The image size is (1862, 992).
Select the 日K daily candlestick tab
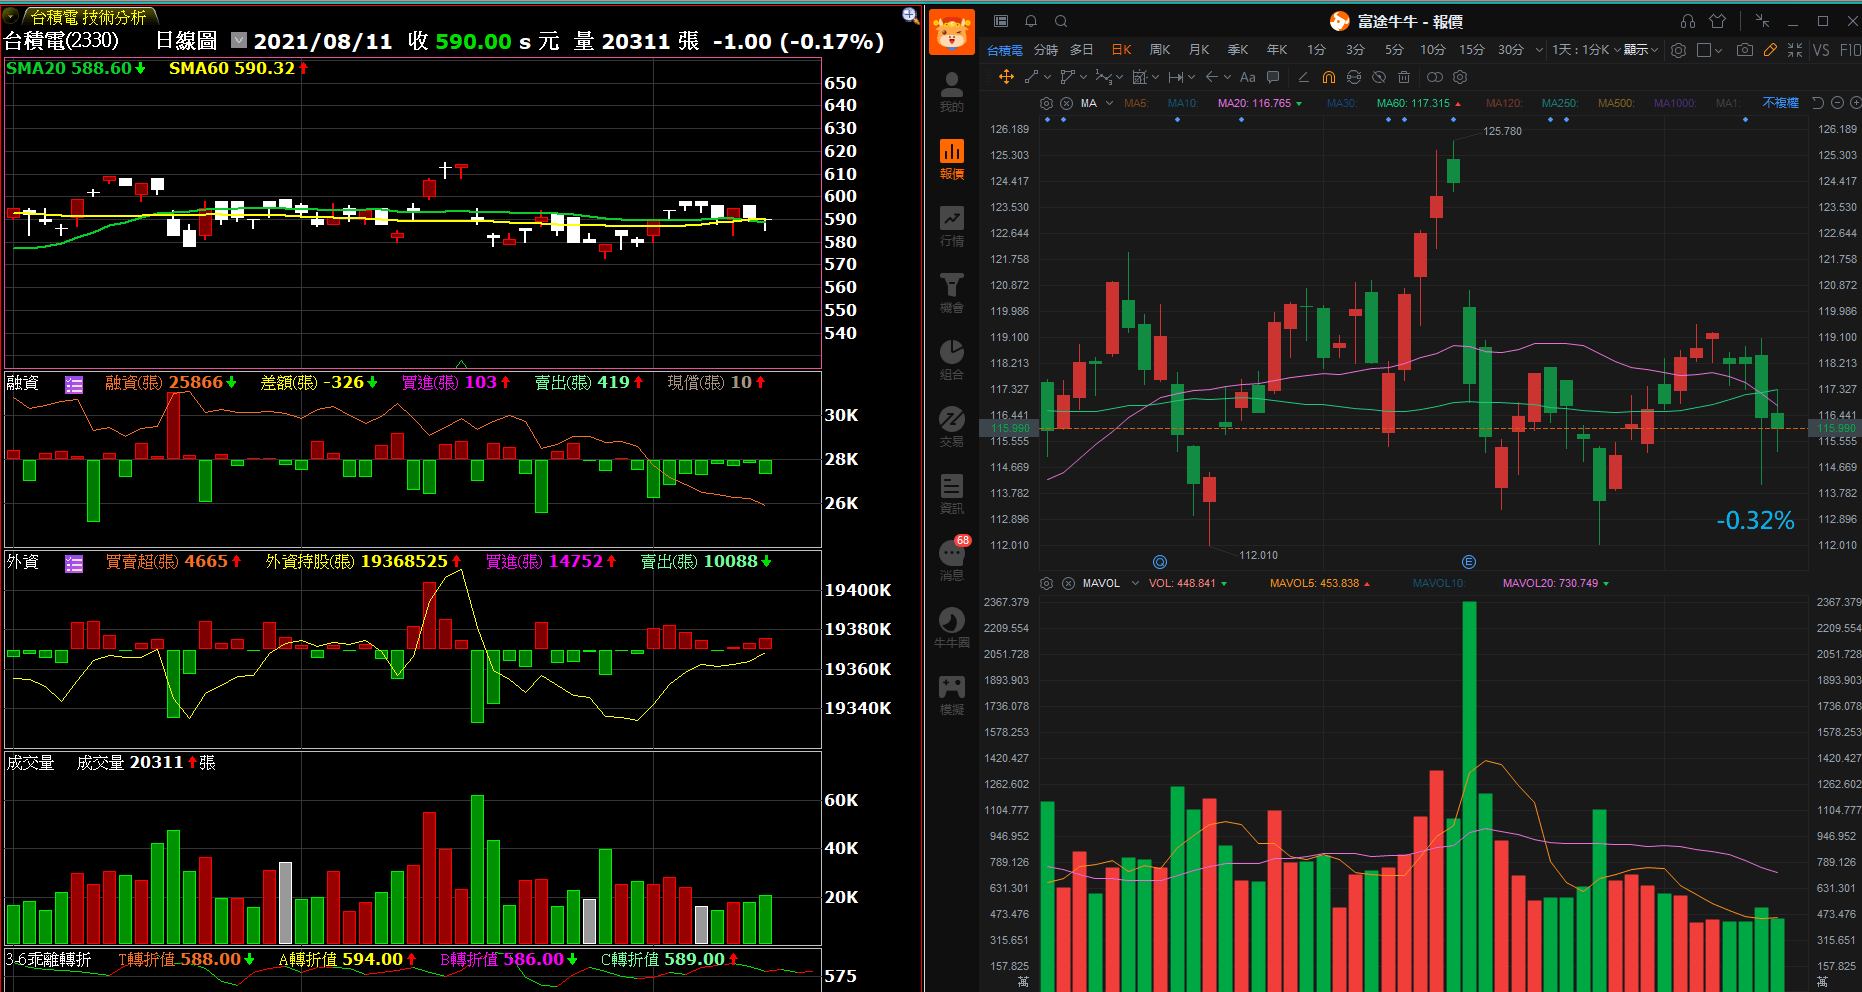pyautogui.click(x=1122, y=50)
